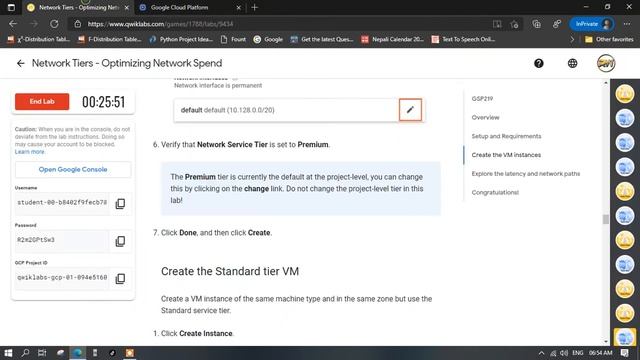Open the Other favorites folder
640x360 pixels.
coord(609,40)
